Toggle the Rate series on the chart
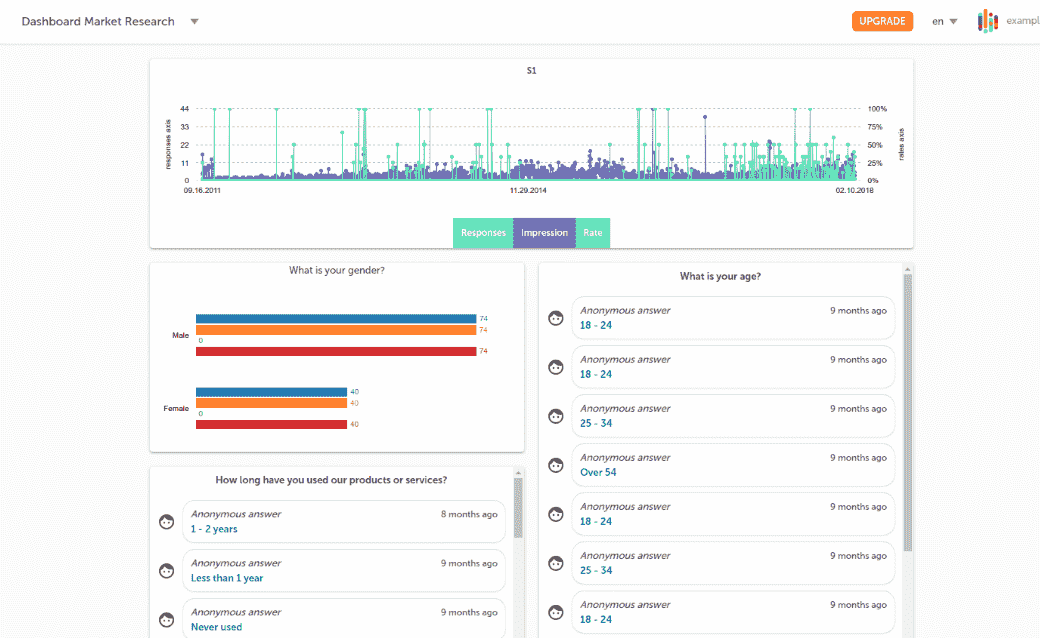The width and height of the screenshot is (1040, 638). pos(593,233)
